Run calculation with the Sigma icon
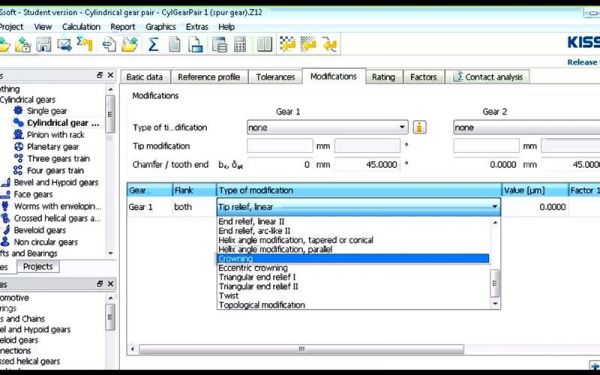600x375 pixels. (x=153, y=45)
